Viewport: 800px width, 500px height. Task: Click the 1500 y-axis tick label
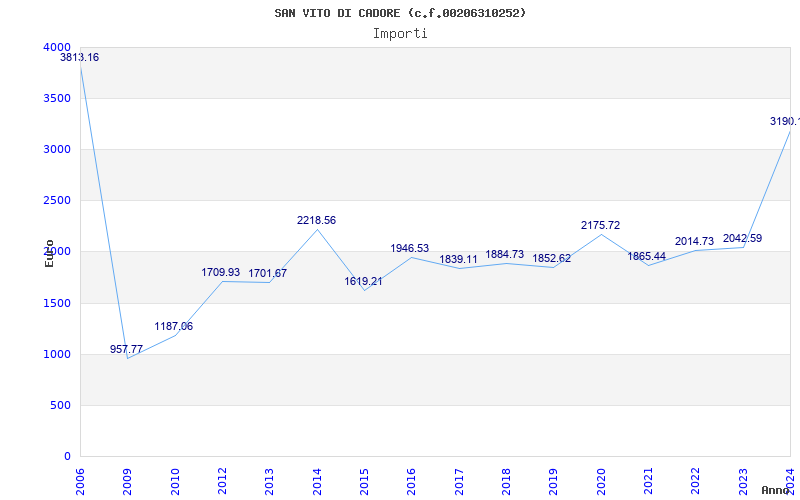tap(57, 303)
